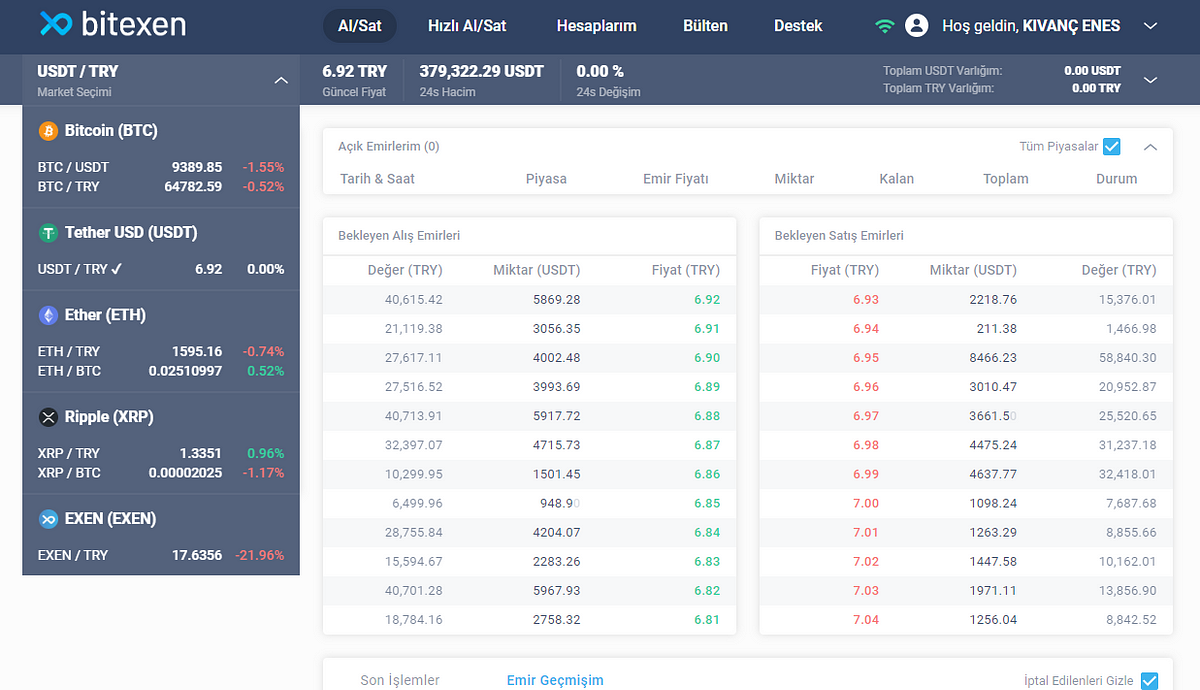Select the BTC / USDT market

click(x=161, y=167)
